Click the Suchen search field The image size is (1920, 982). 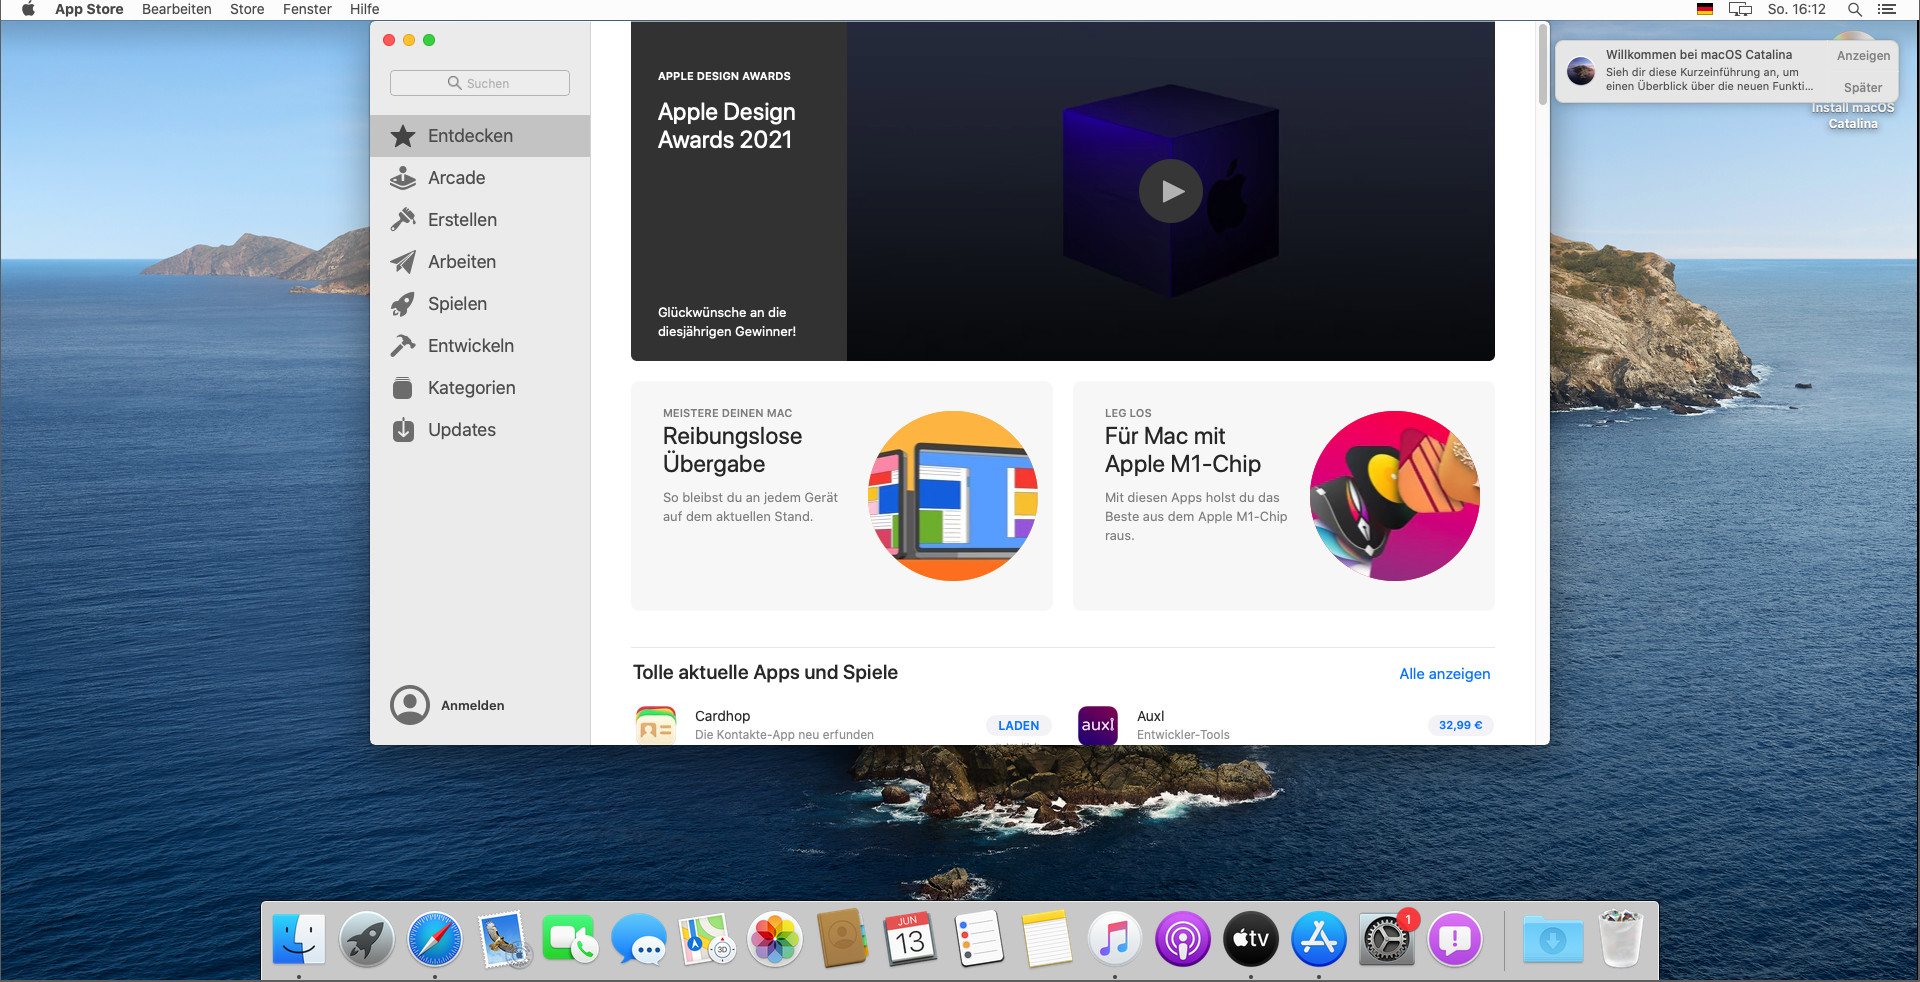click(x=480, y=83)
